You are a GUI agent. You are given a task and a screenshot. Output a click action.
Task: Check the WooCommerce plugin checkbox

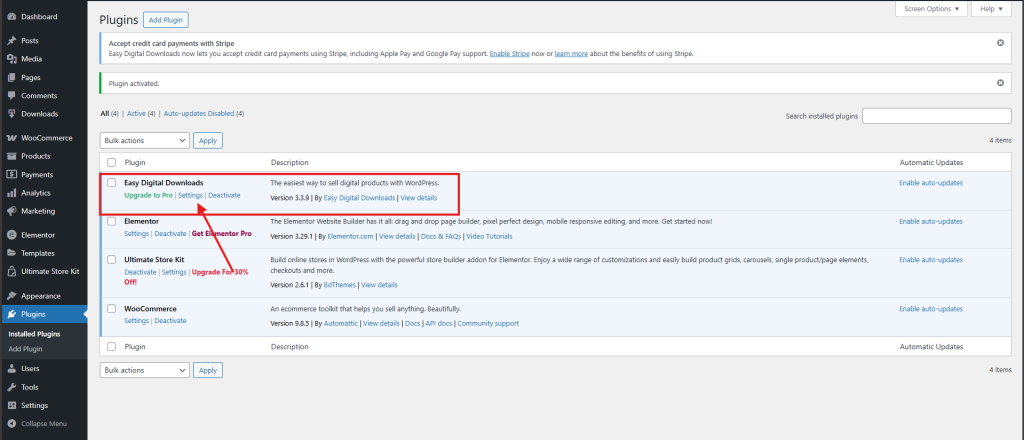[112, 309]
